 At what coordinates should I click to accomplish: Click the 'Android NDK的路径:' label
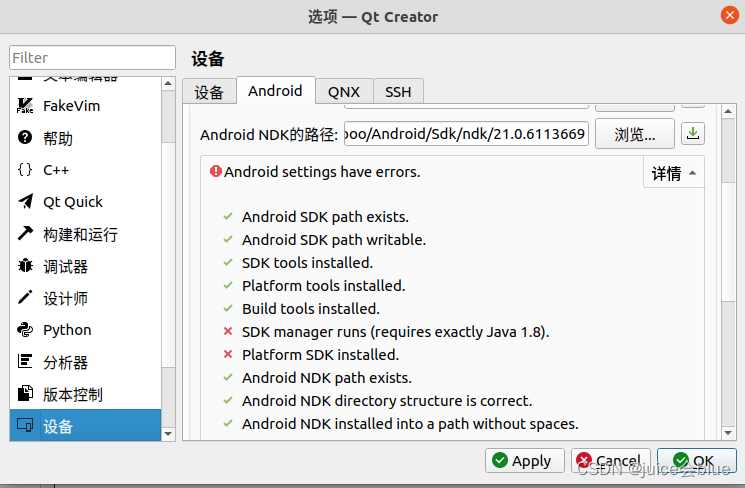click(x=269, y=134)
